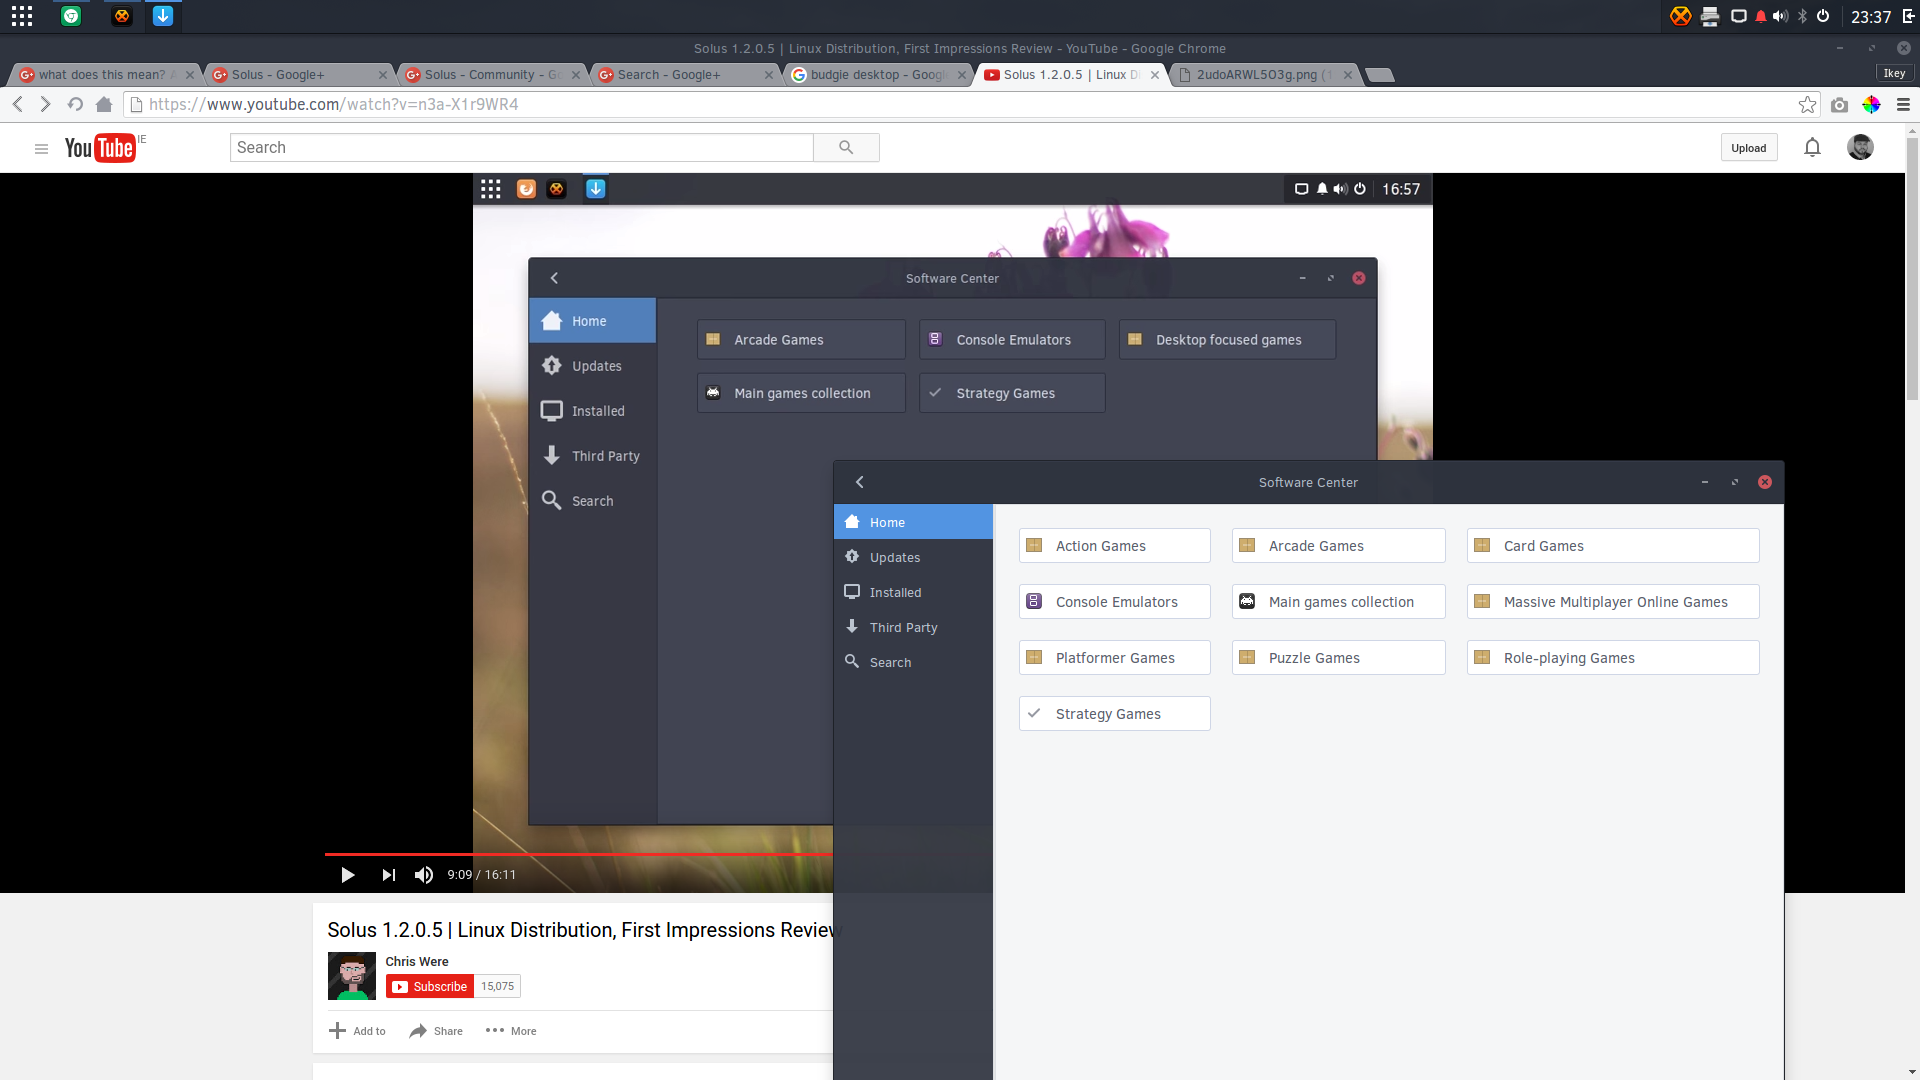
Task: Open Installed in front Software Center sidebar
Action: 913,592
